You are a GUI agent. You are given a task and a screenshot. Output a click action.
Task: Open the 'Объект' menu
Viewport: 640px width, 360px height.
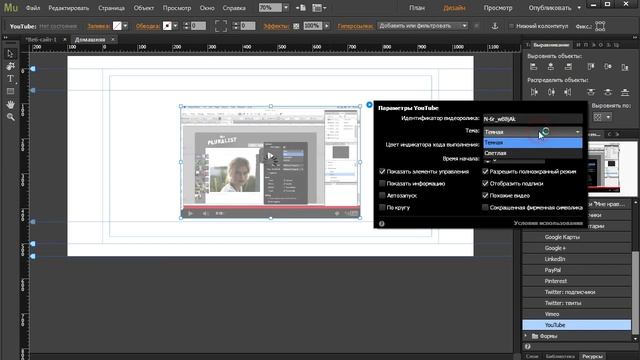click(x=144, y=8)
